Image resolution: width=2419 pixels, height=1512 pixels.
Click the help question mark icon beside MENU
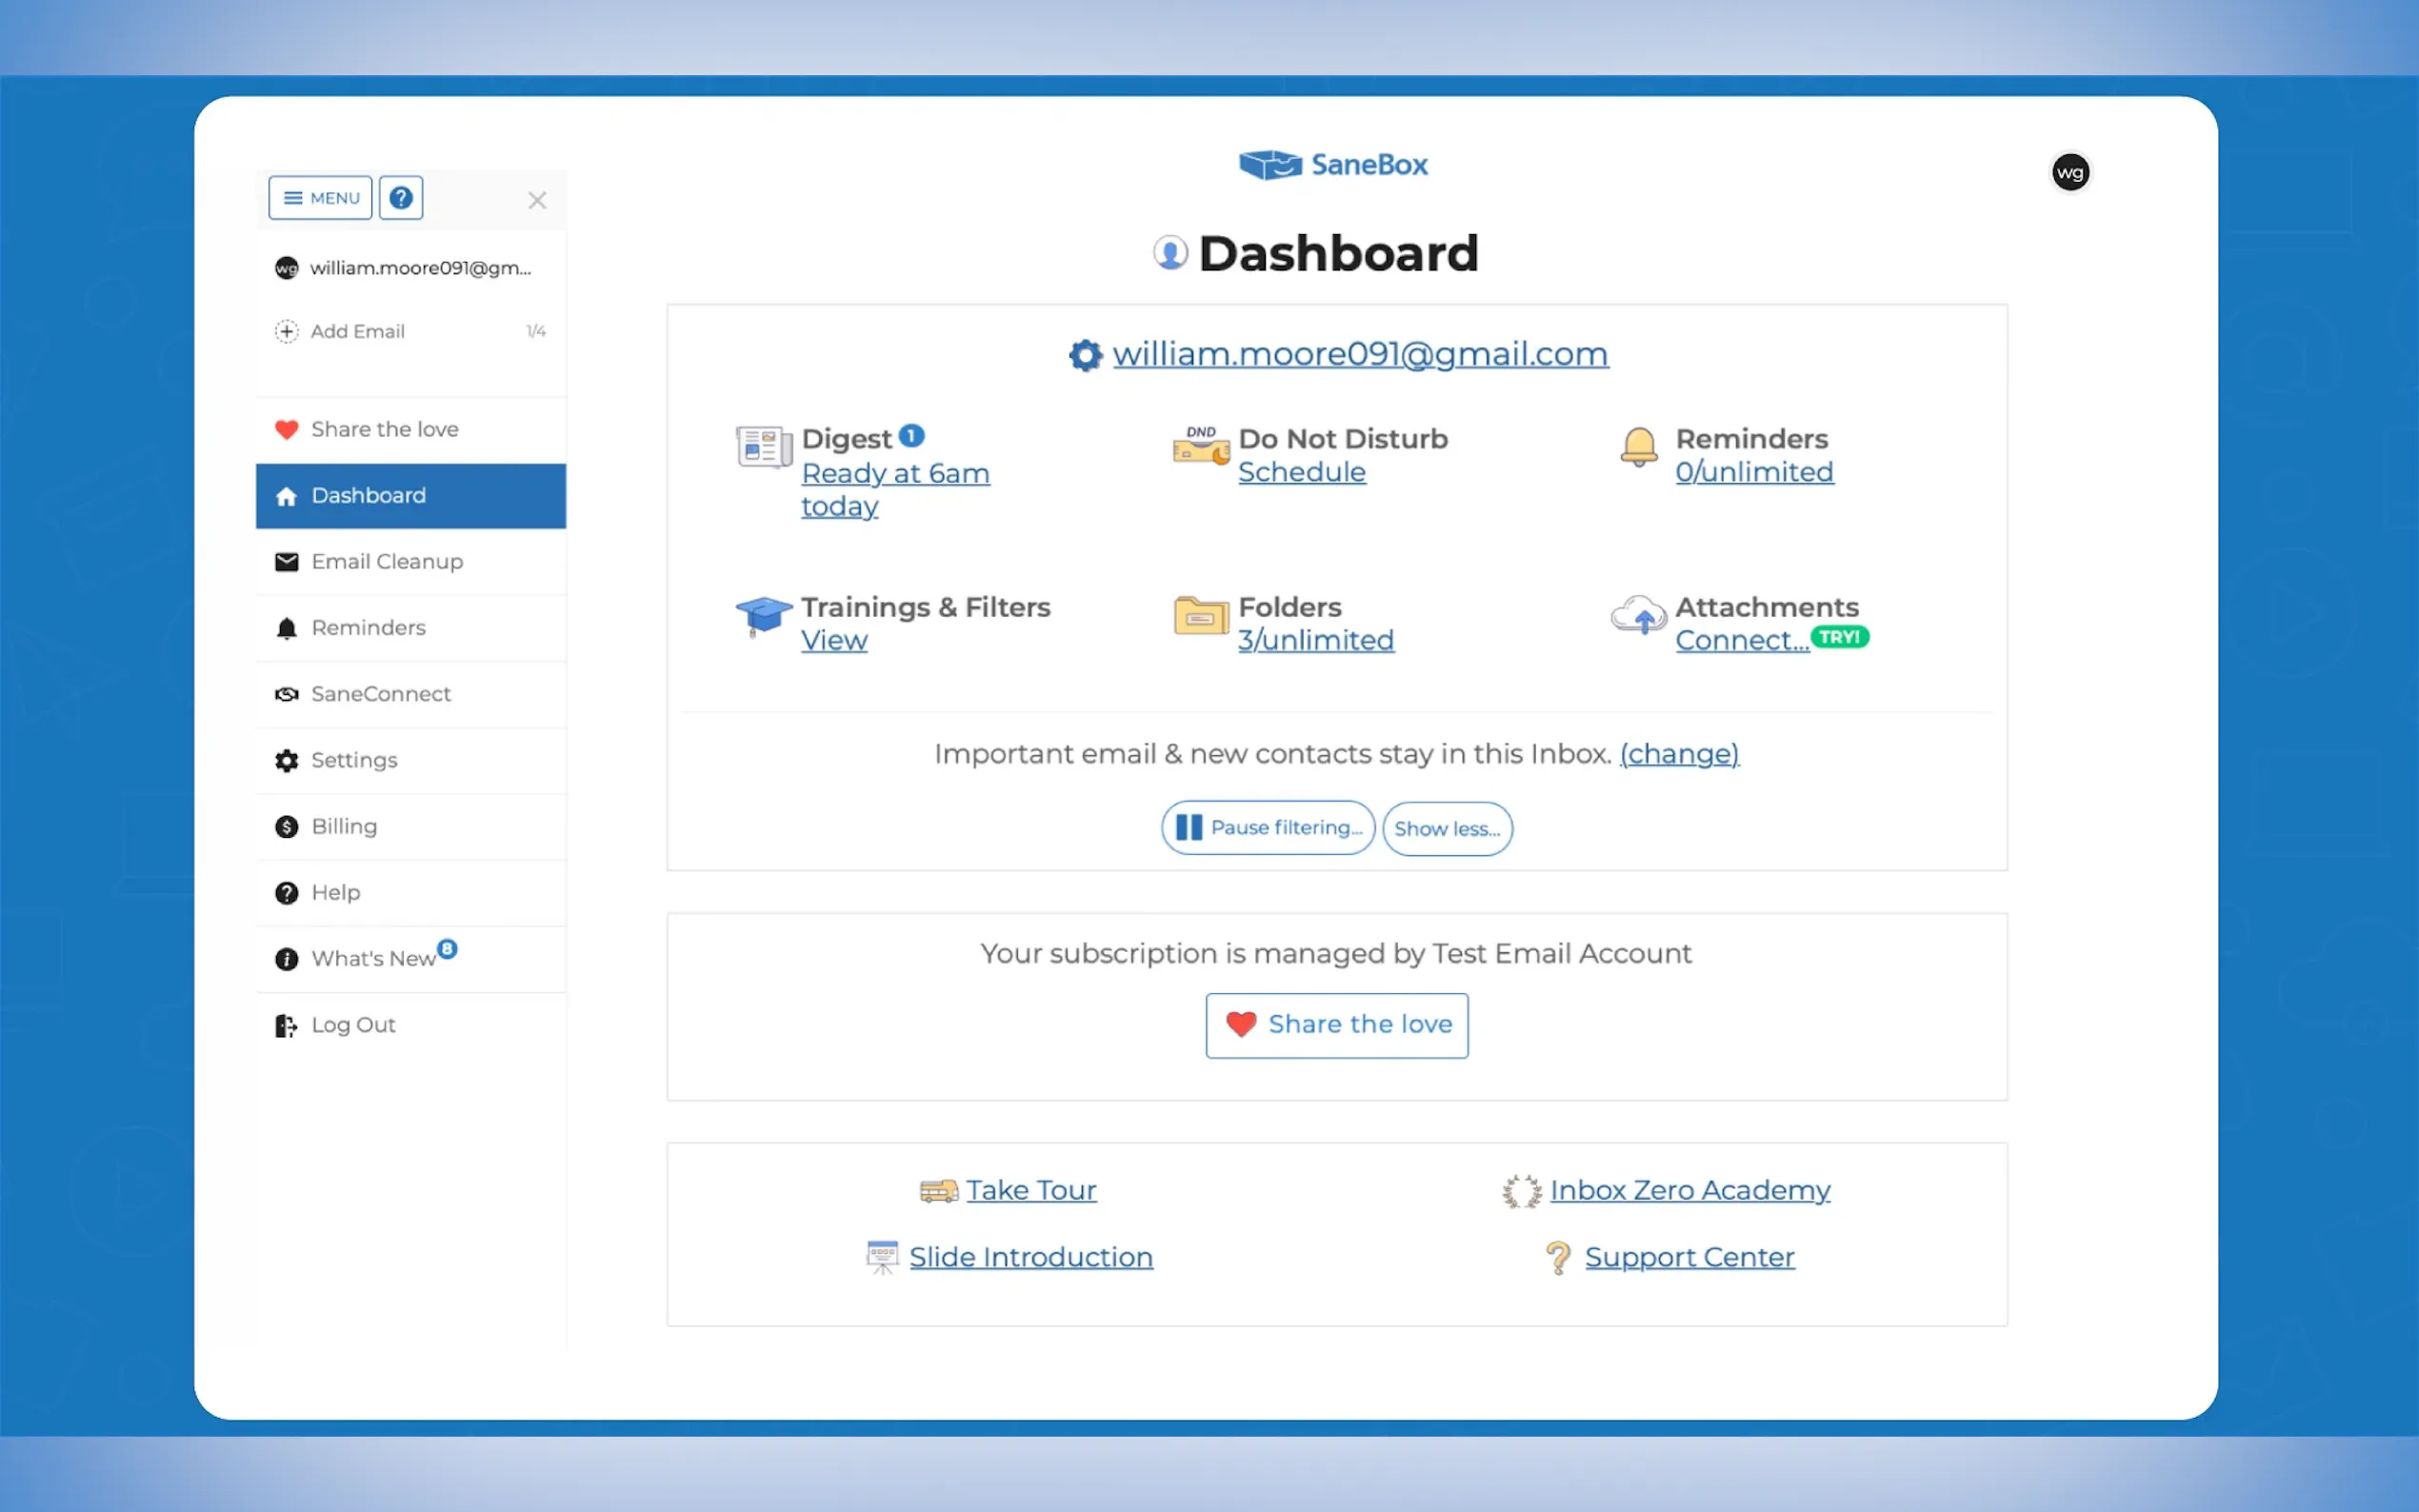coord(400,198)
